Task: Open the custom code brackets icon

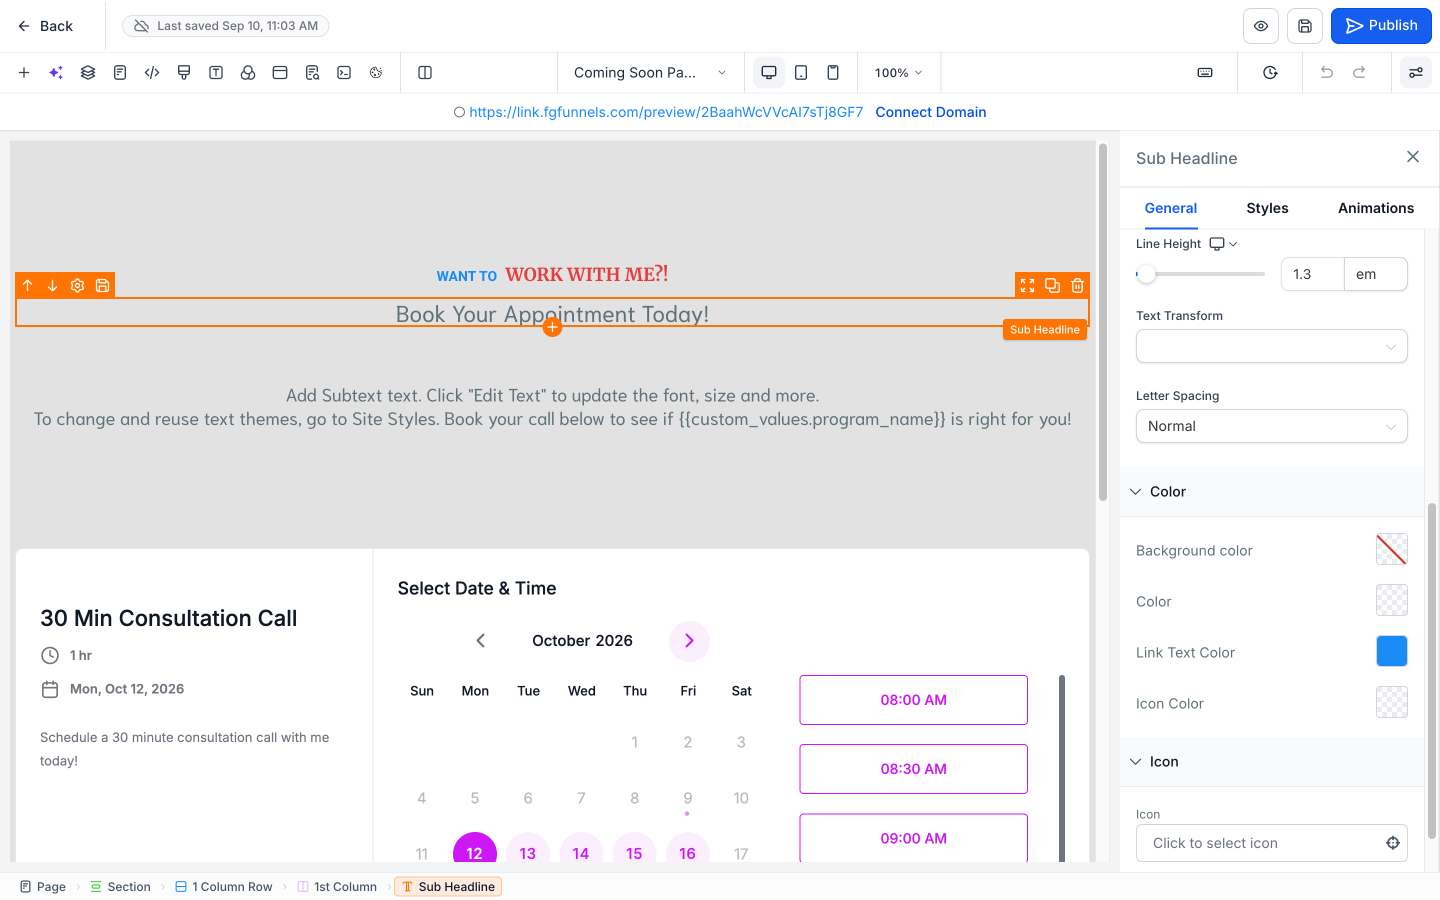Action: coord(152,73)
